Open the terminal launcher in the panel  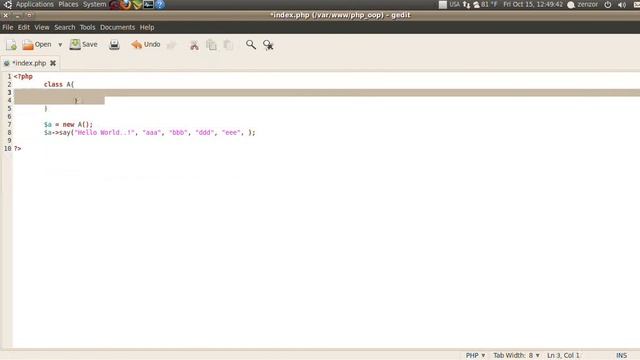[149, 4]
